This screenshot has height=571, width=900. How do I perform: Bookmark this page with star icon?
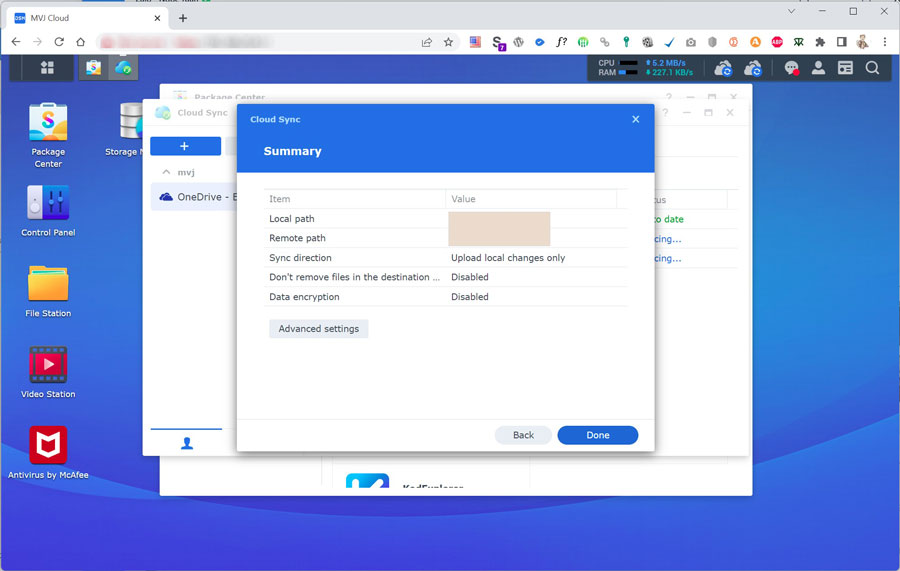coord(448,42)
